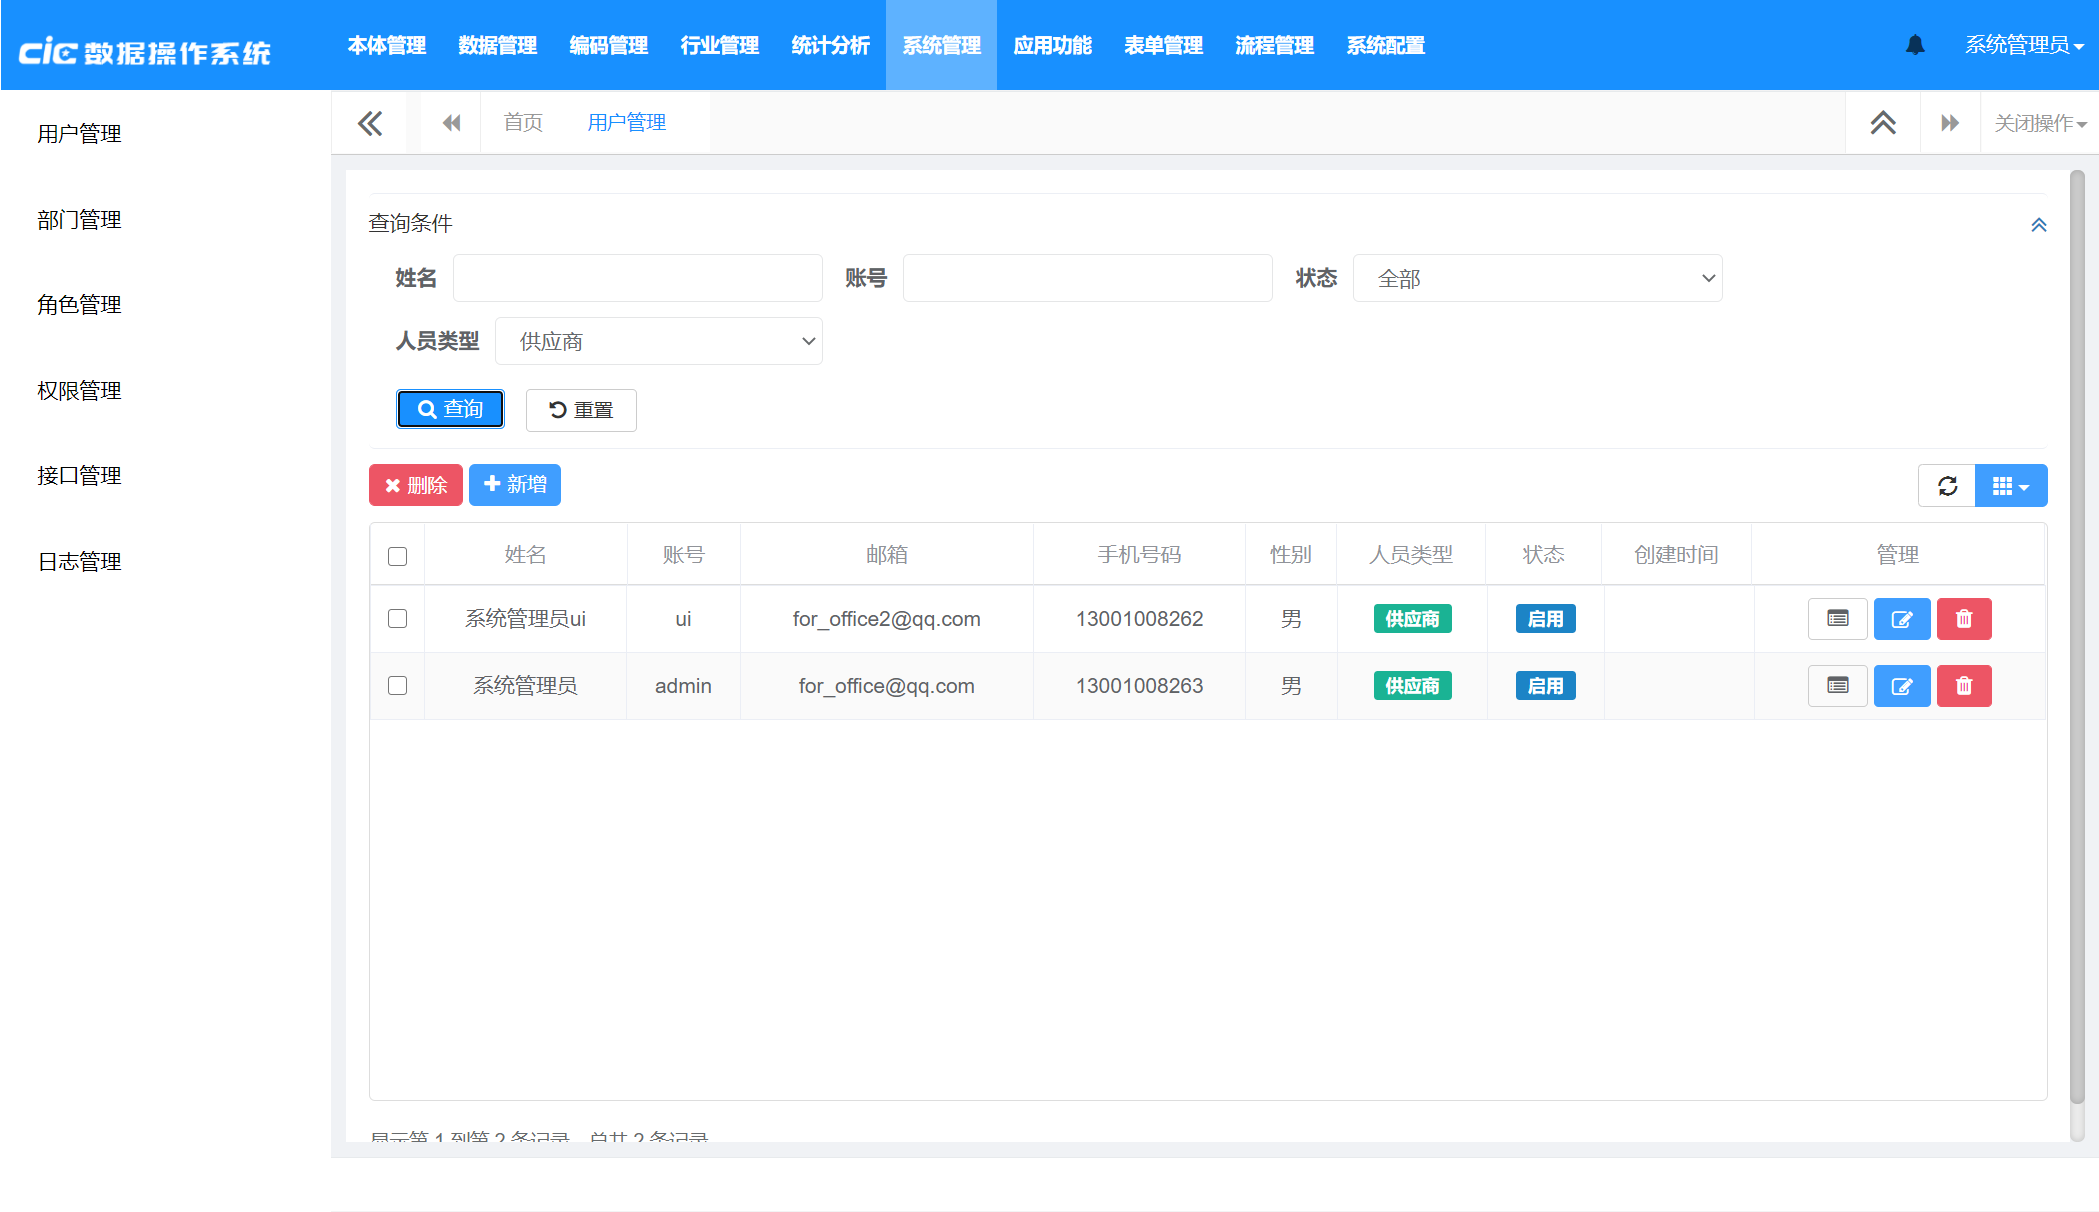Open detail view for user ui
The height and width of the screenshot is (1212, 2099).
click(1837, 619)
